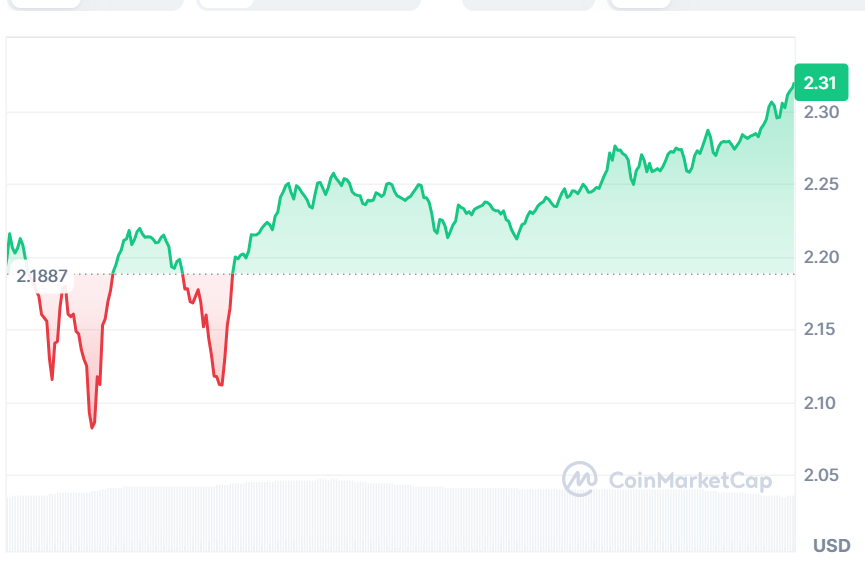The image size is (865, 568).
Task: Click the lowest red dip on the chart
Action: coord(92,427)
